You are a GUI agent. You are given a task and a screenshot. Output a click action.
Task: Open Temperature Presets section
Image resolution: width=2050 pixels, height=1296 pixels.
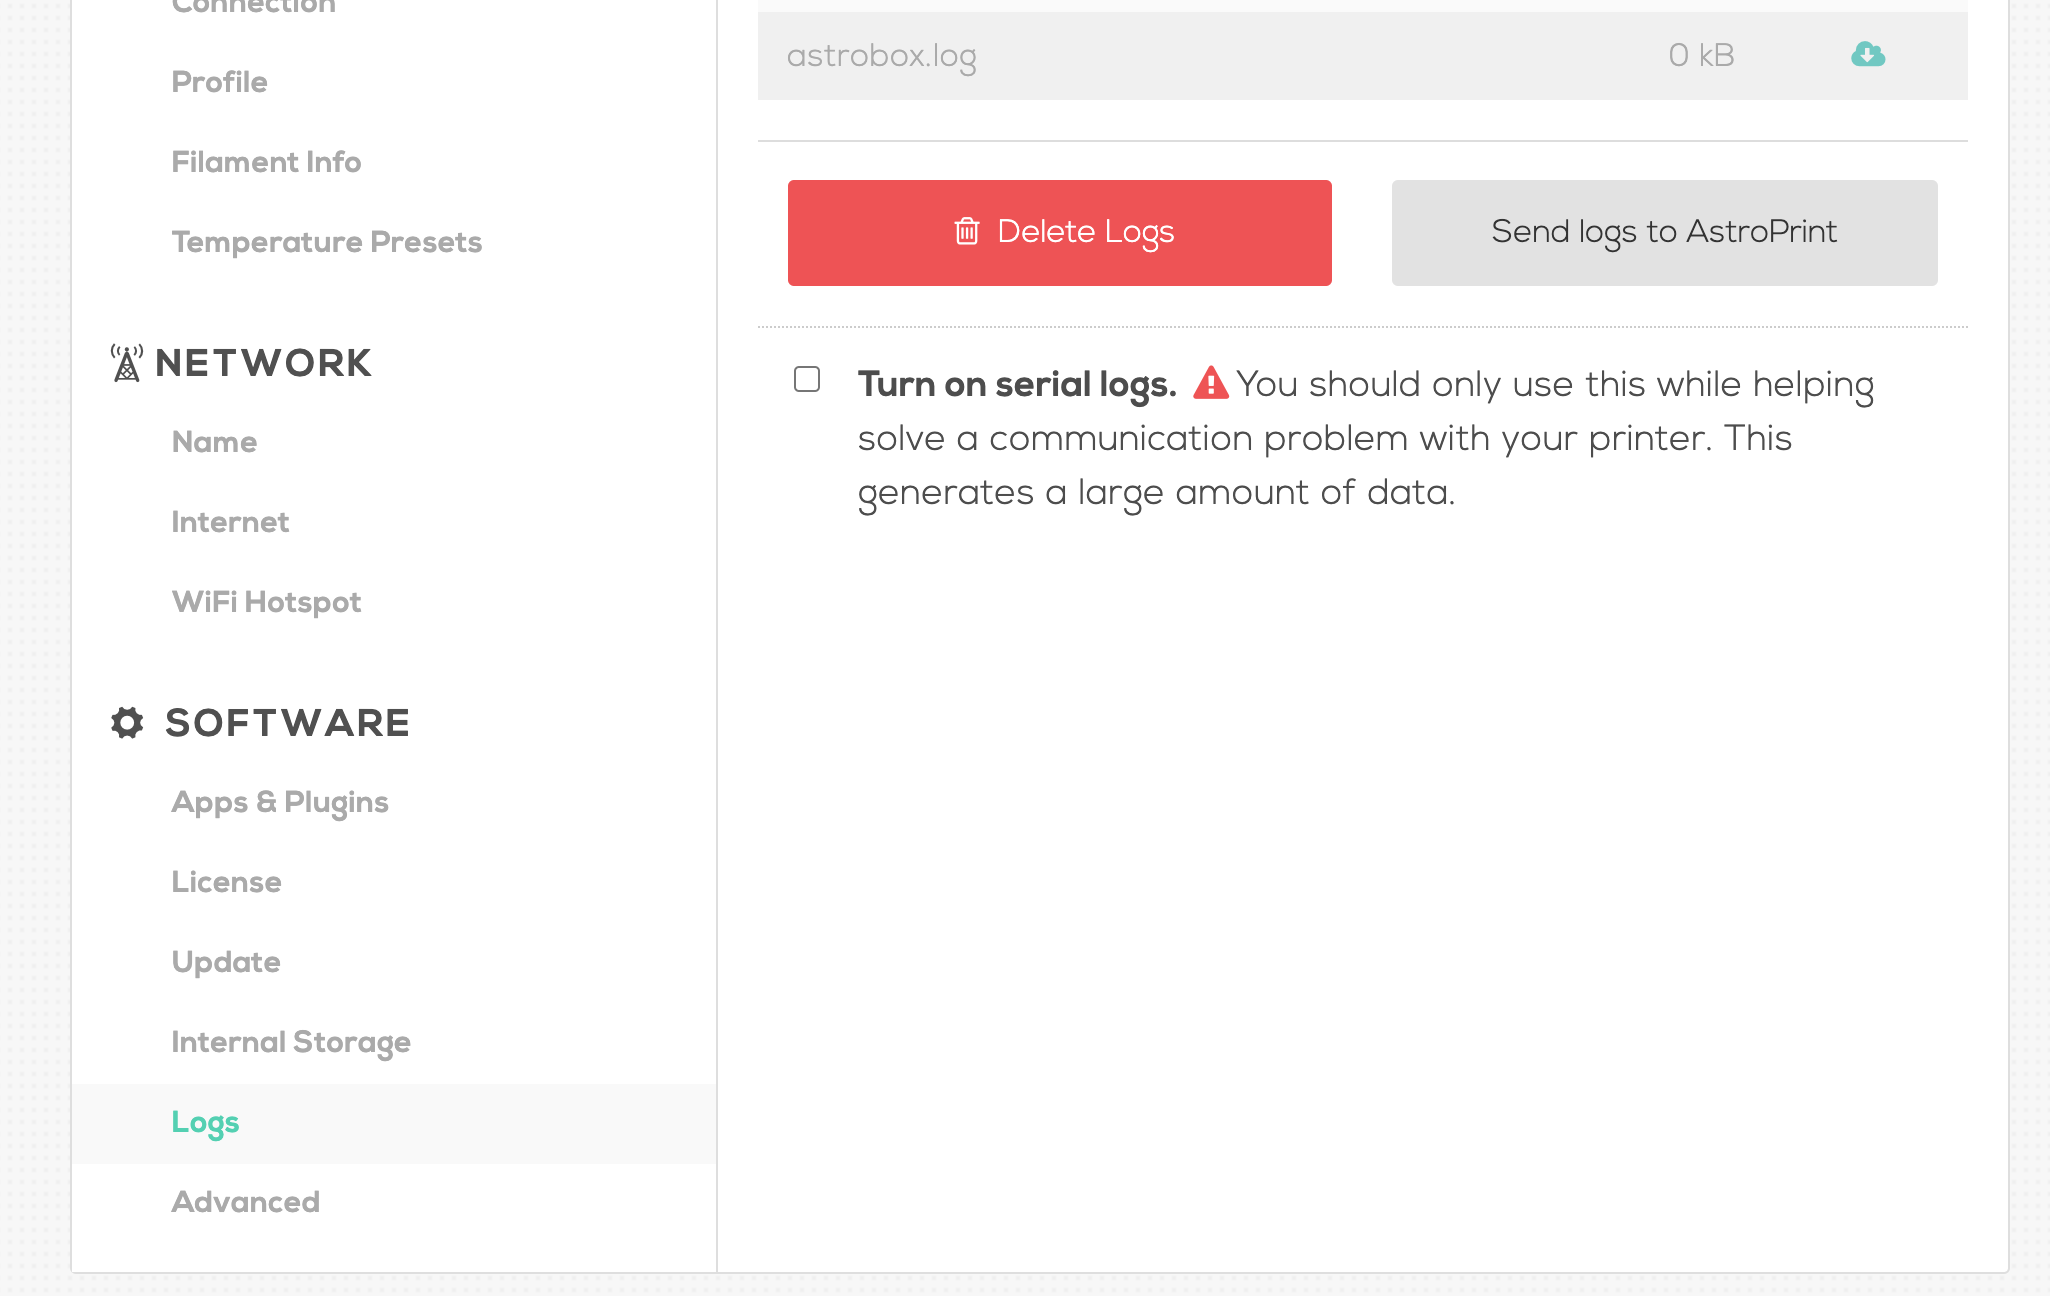click(x=326, y=242)
